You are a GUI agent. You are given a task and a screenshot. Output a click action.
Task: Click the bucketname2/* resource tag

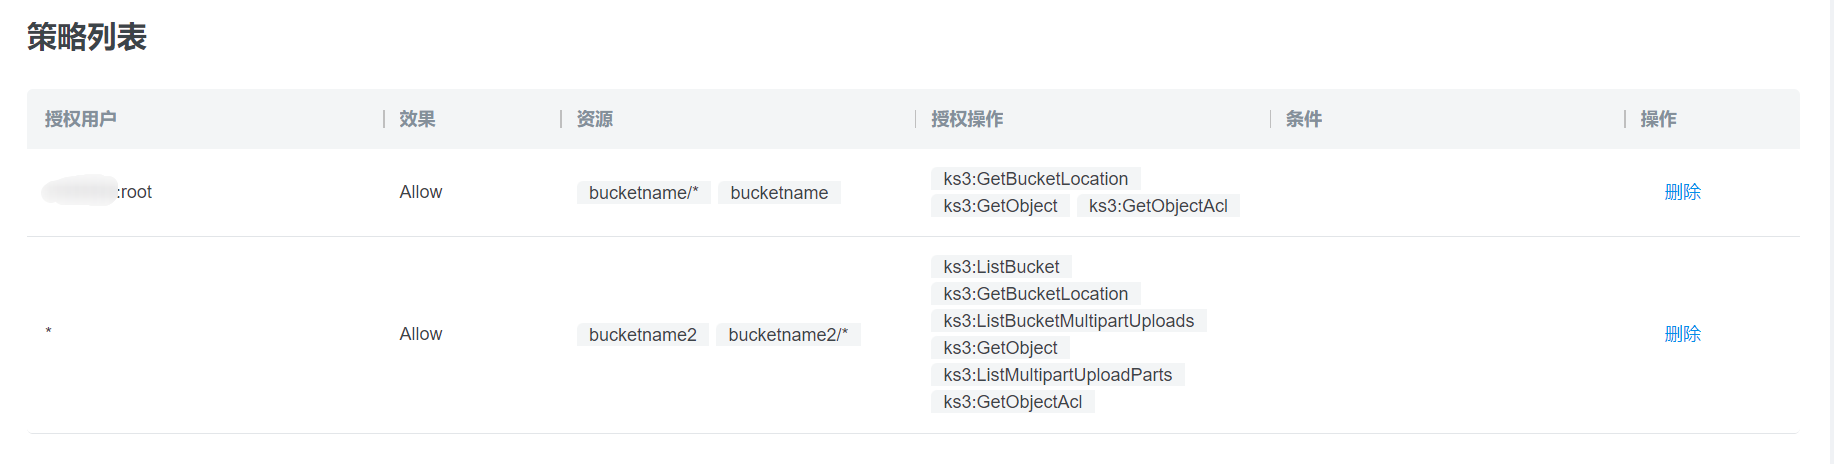point(788,335)
